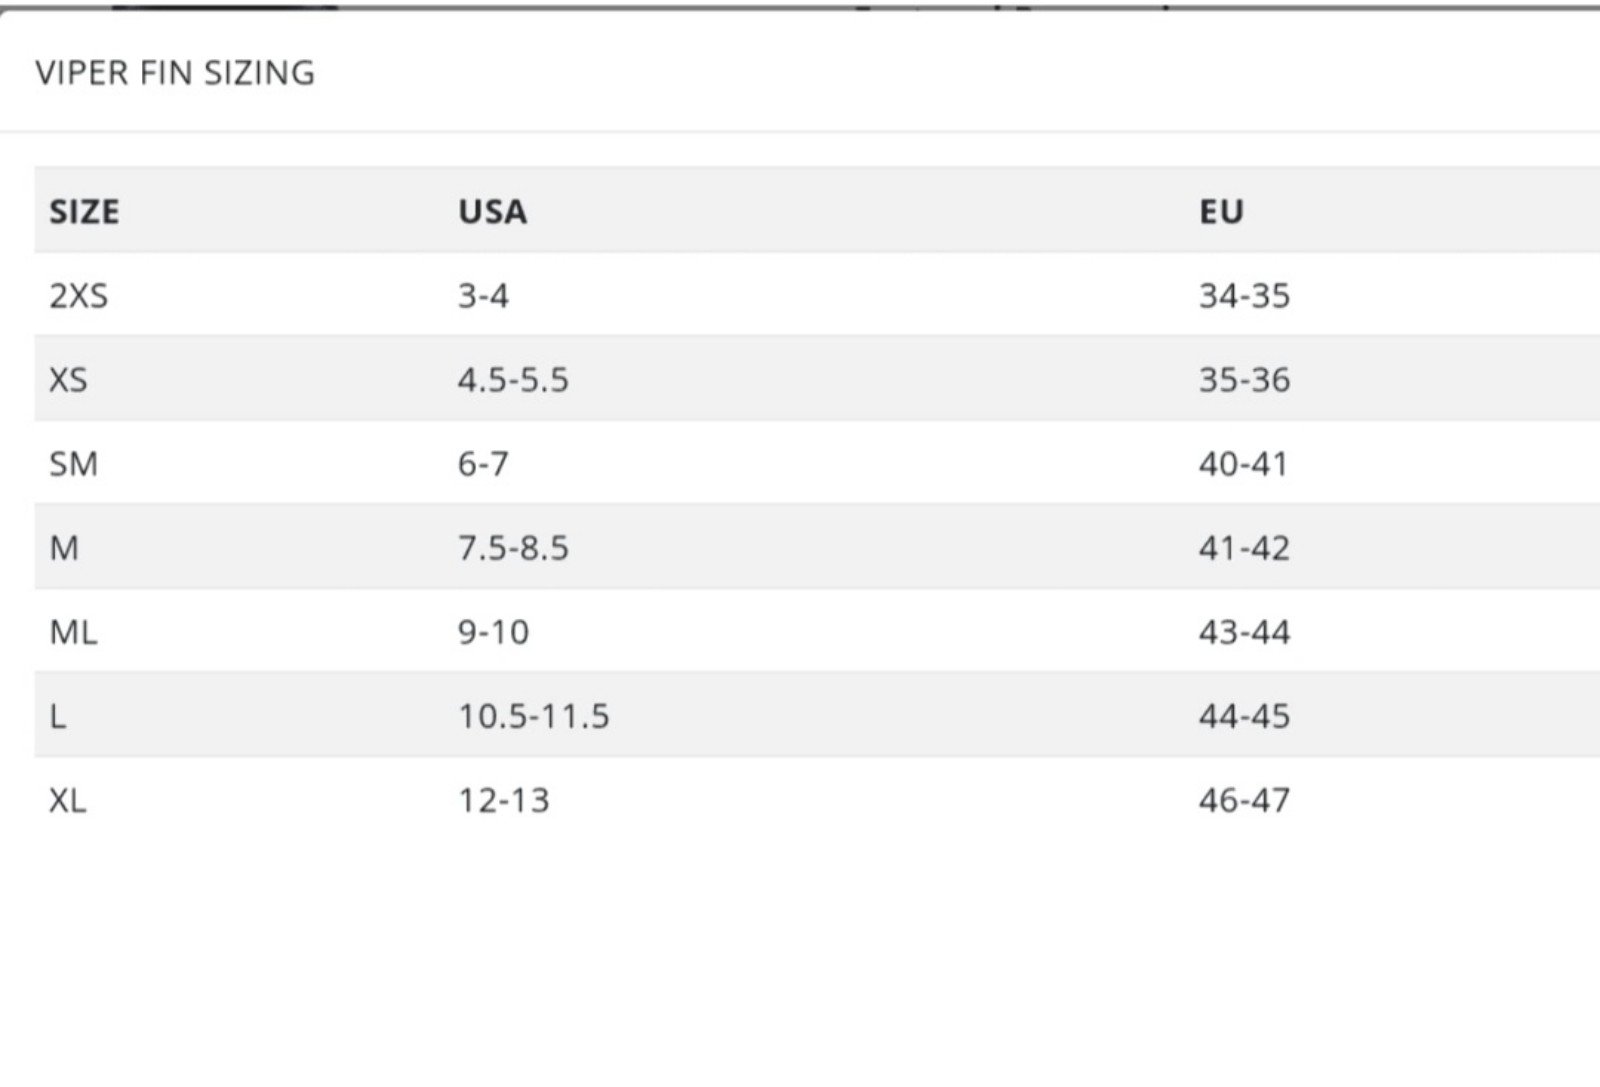Select the ML size row label
The height and width of the screenshot is (1087, 1600).
pos(73,632)
